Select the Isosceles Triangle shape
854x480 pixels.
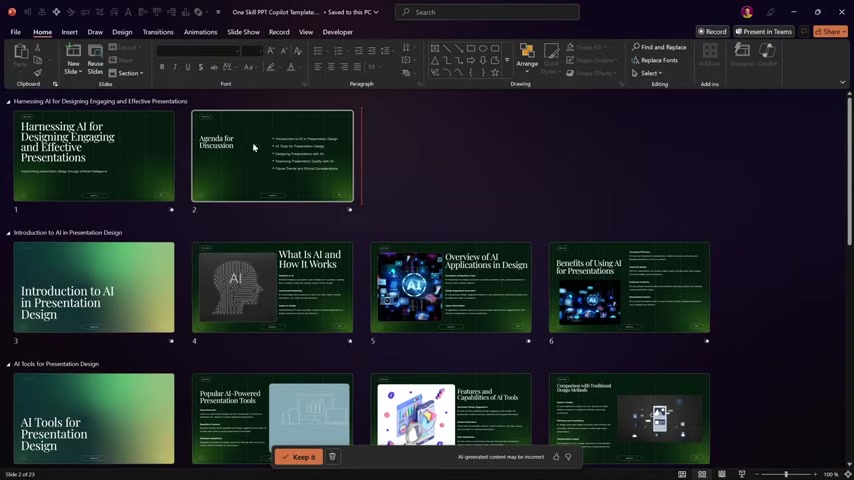coord(435,60)
